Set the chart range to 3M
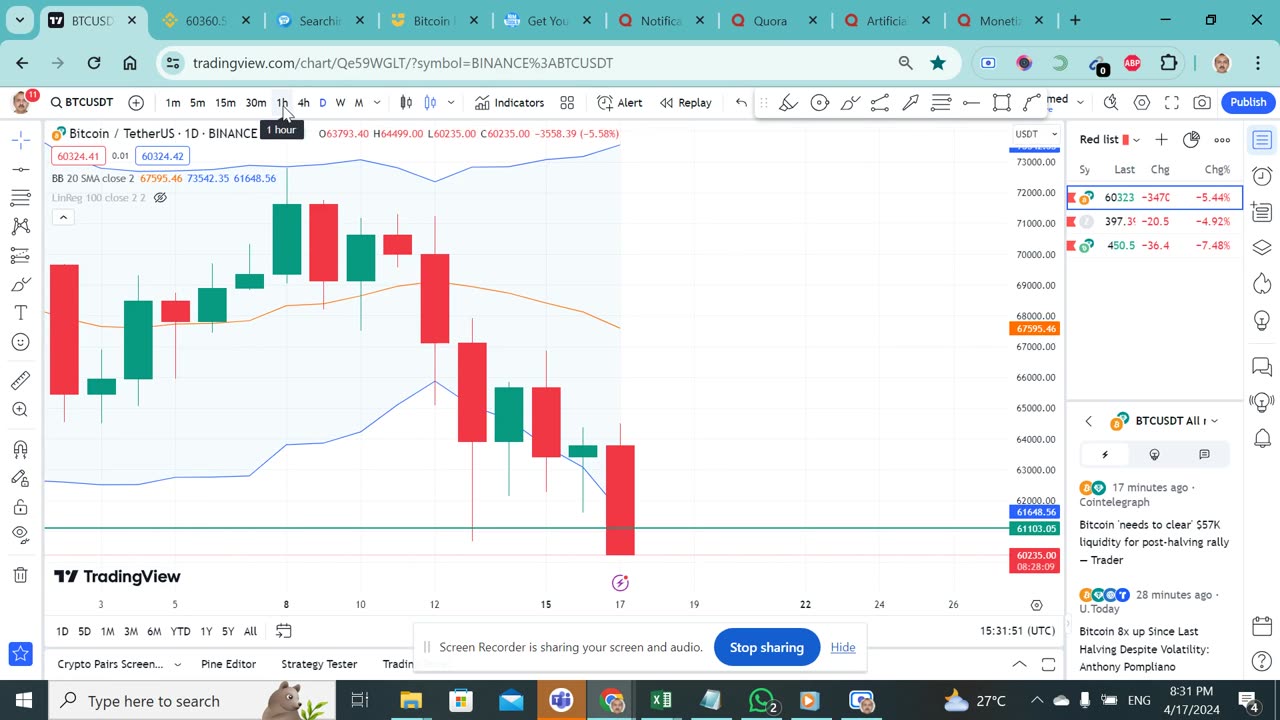 (131, 631)
